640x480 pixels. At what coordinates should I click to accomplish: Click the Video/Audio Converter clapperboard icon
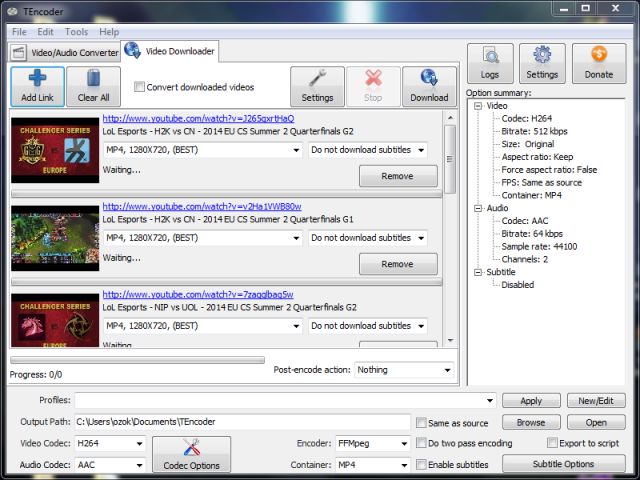[x=19, y=52]
